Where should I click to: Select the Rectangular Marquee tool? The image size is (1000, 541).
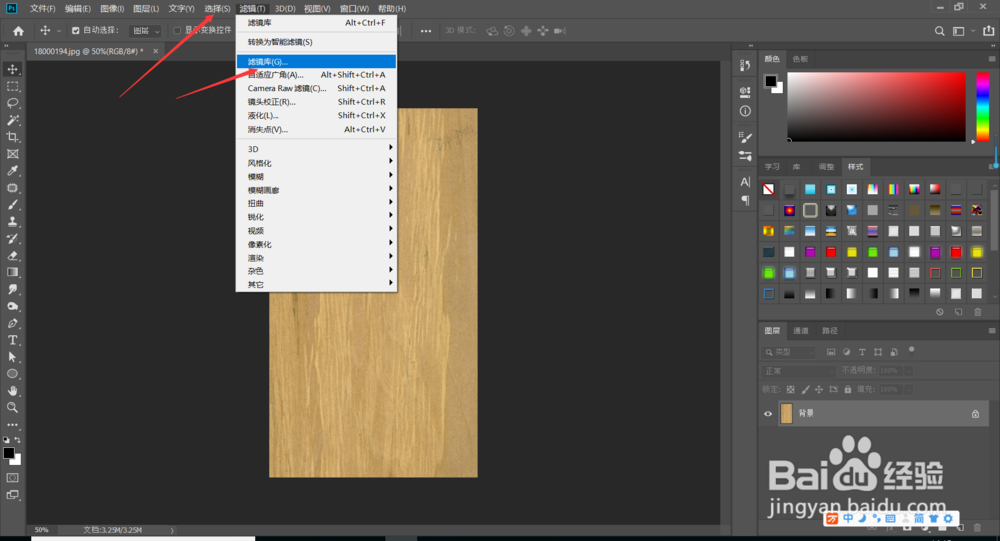[x=12, y=86]
